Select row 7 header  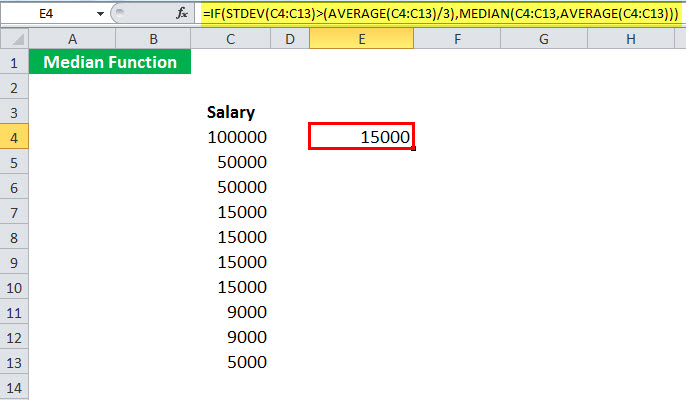[x=14, y=213]
